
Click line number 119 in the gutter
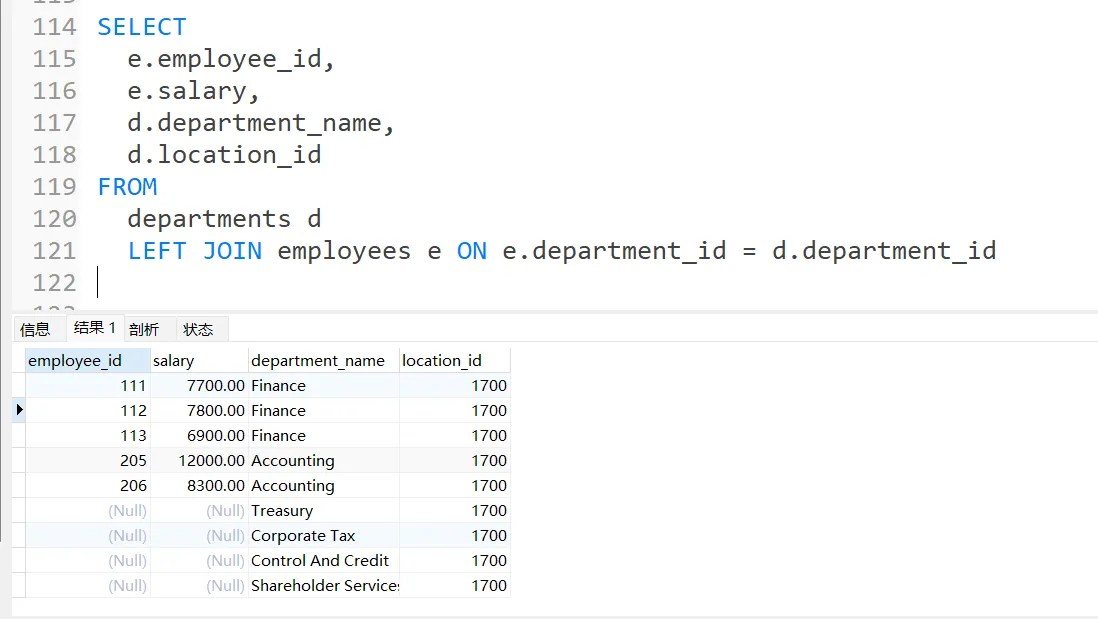point(54,187)
